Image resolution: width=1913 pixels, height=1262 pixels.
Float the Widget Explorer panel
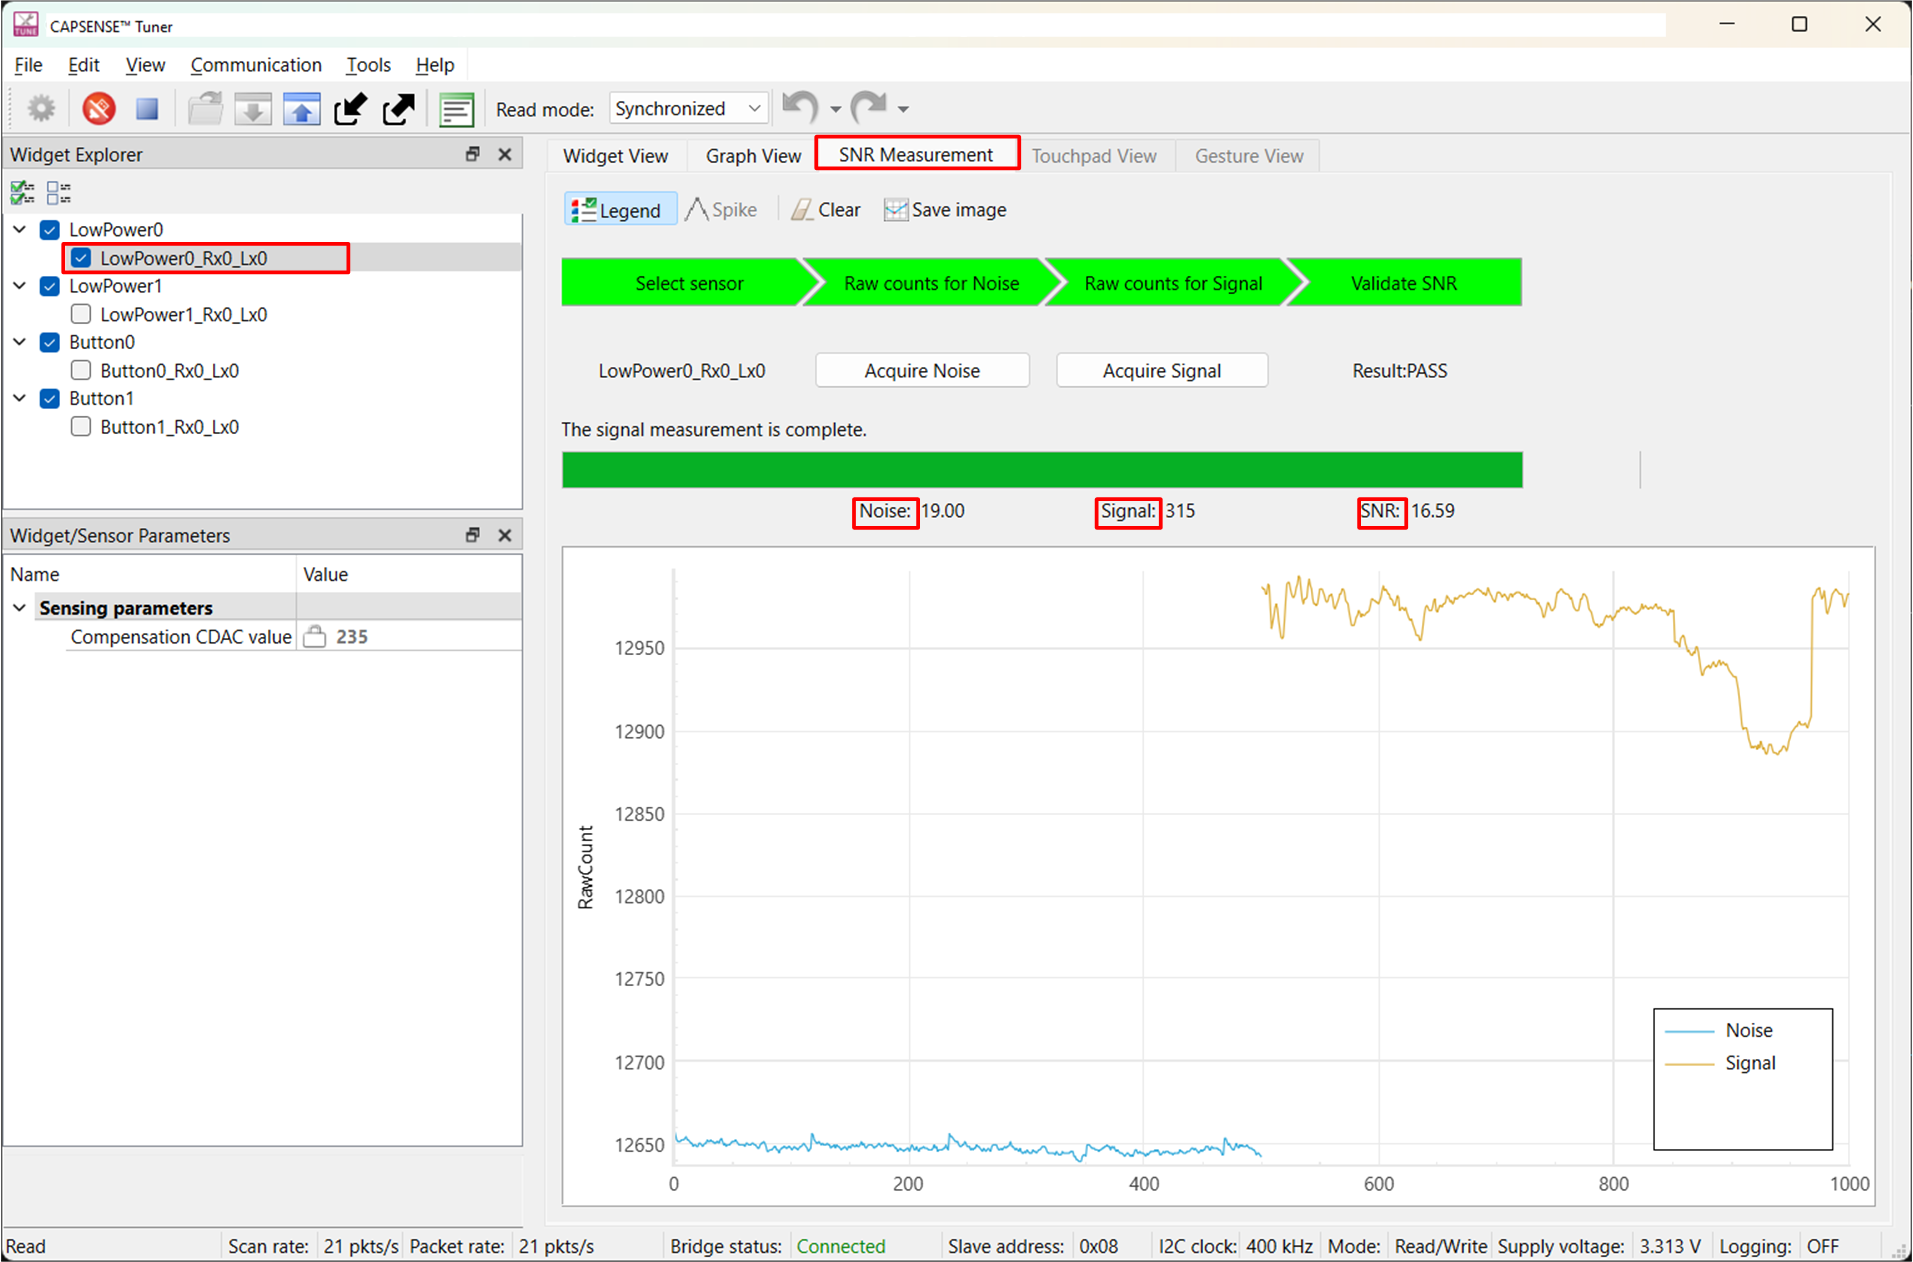(x=473, y=154)
